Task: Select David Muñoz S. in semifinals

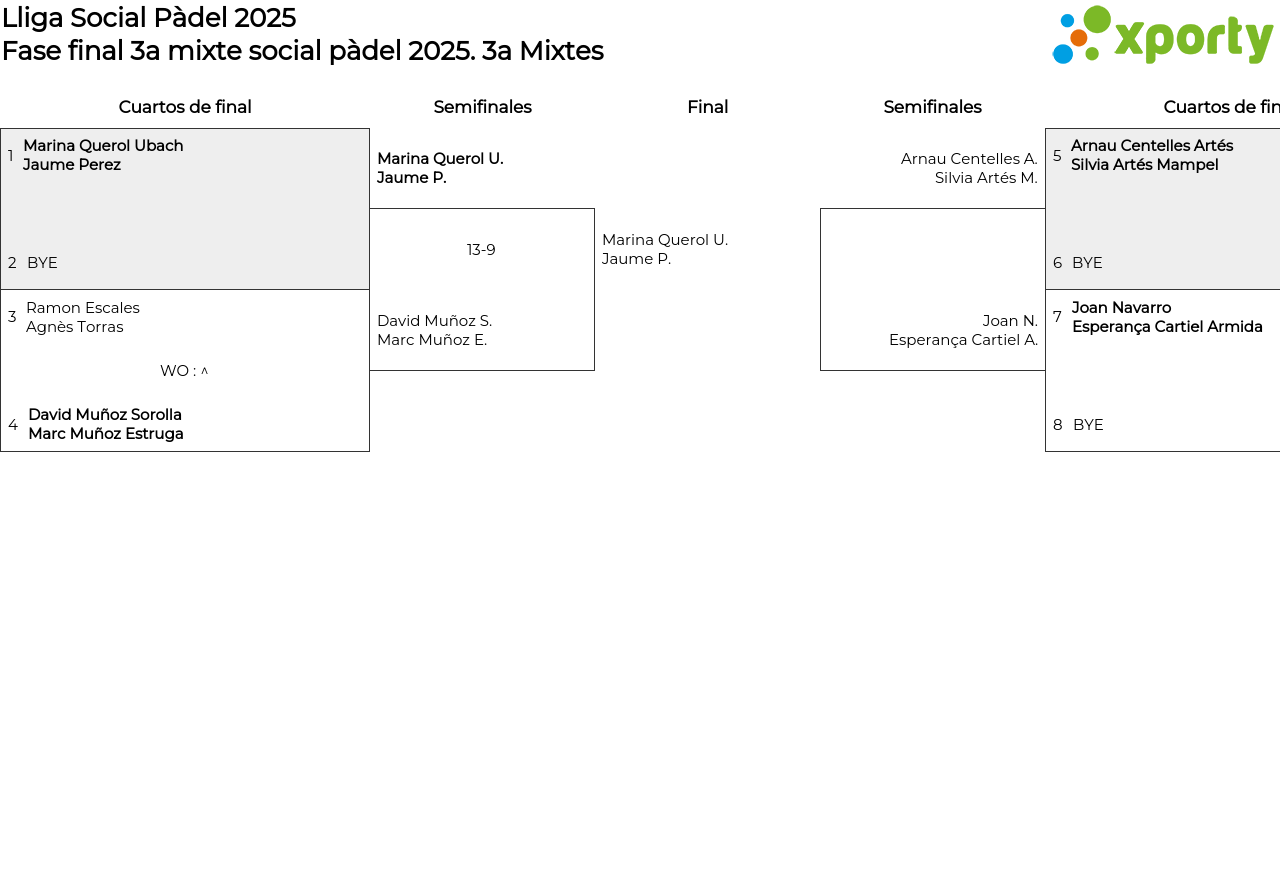Action: click(x=434, y=330)
